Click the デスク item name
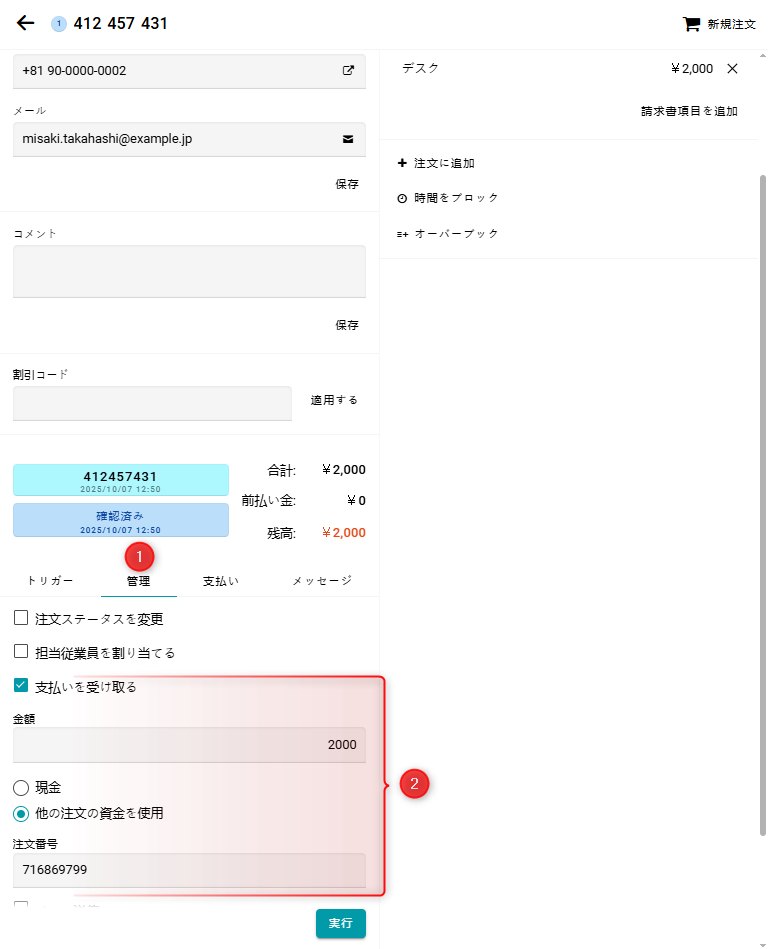Screen dimensions: 768x949 (421, 68)
